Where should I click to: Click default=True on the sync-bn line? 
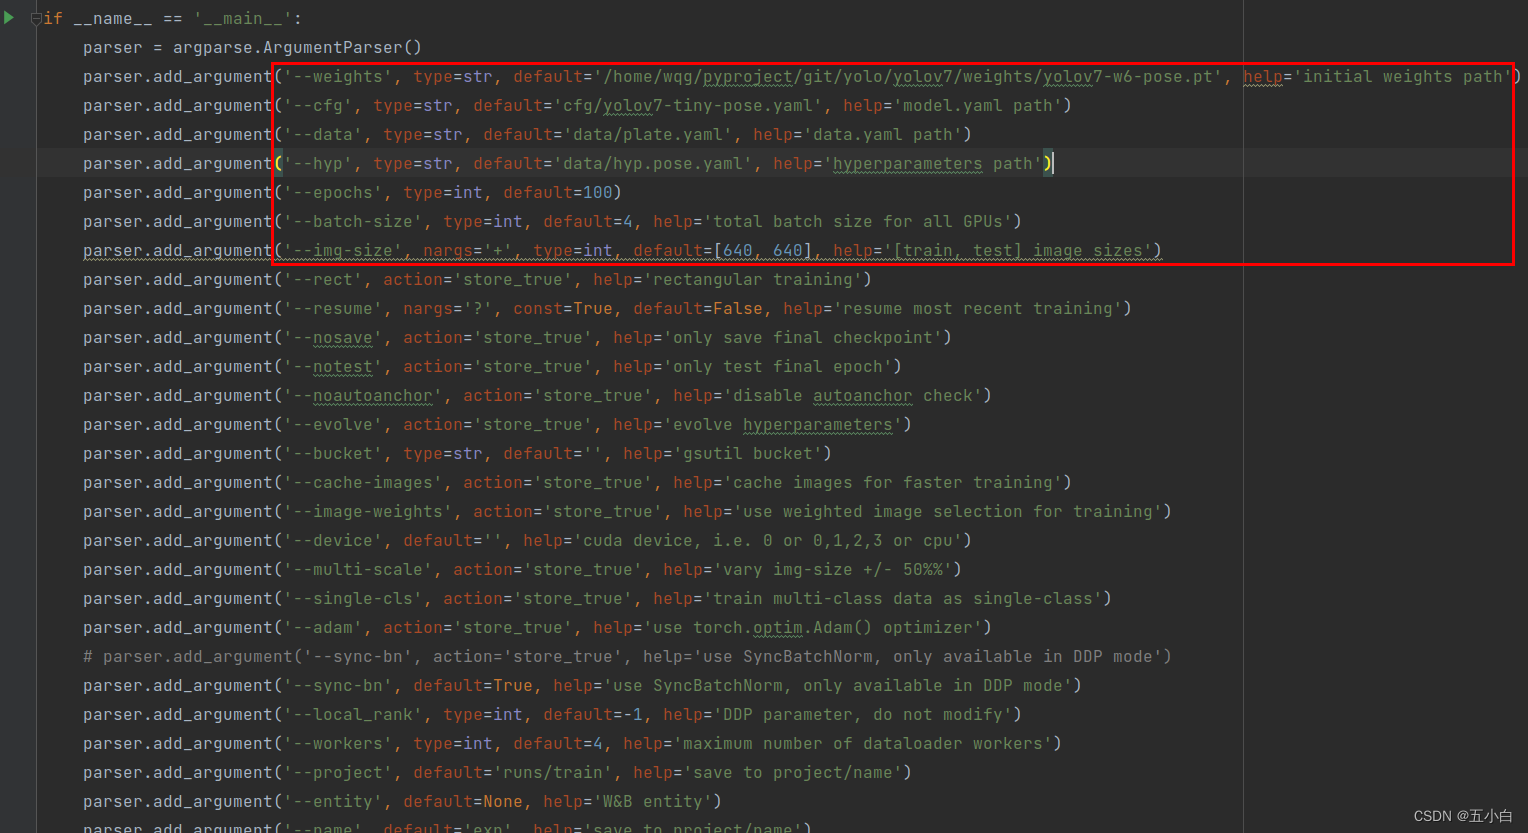[473, 686]
